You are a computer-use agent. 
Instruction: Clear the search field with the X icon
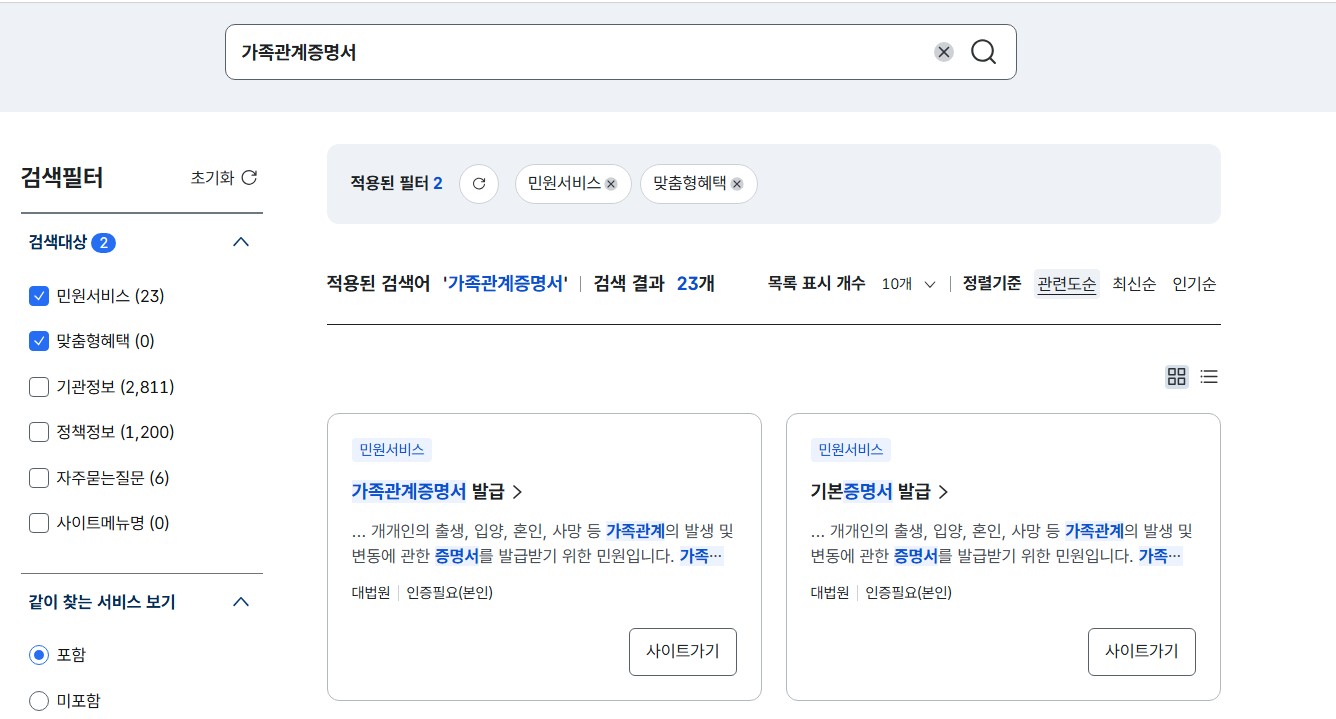coord(943,51)
